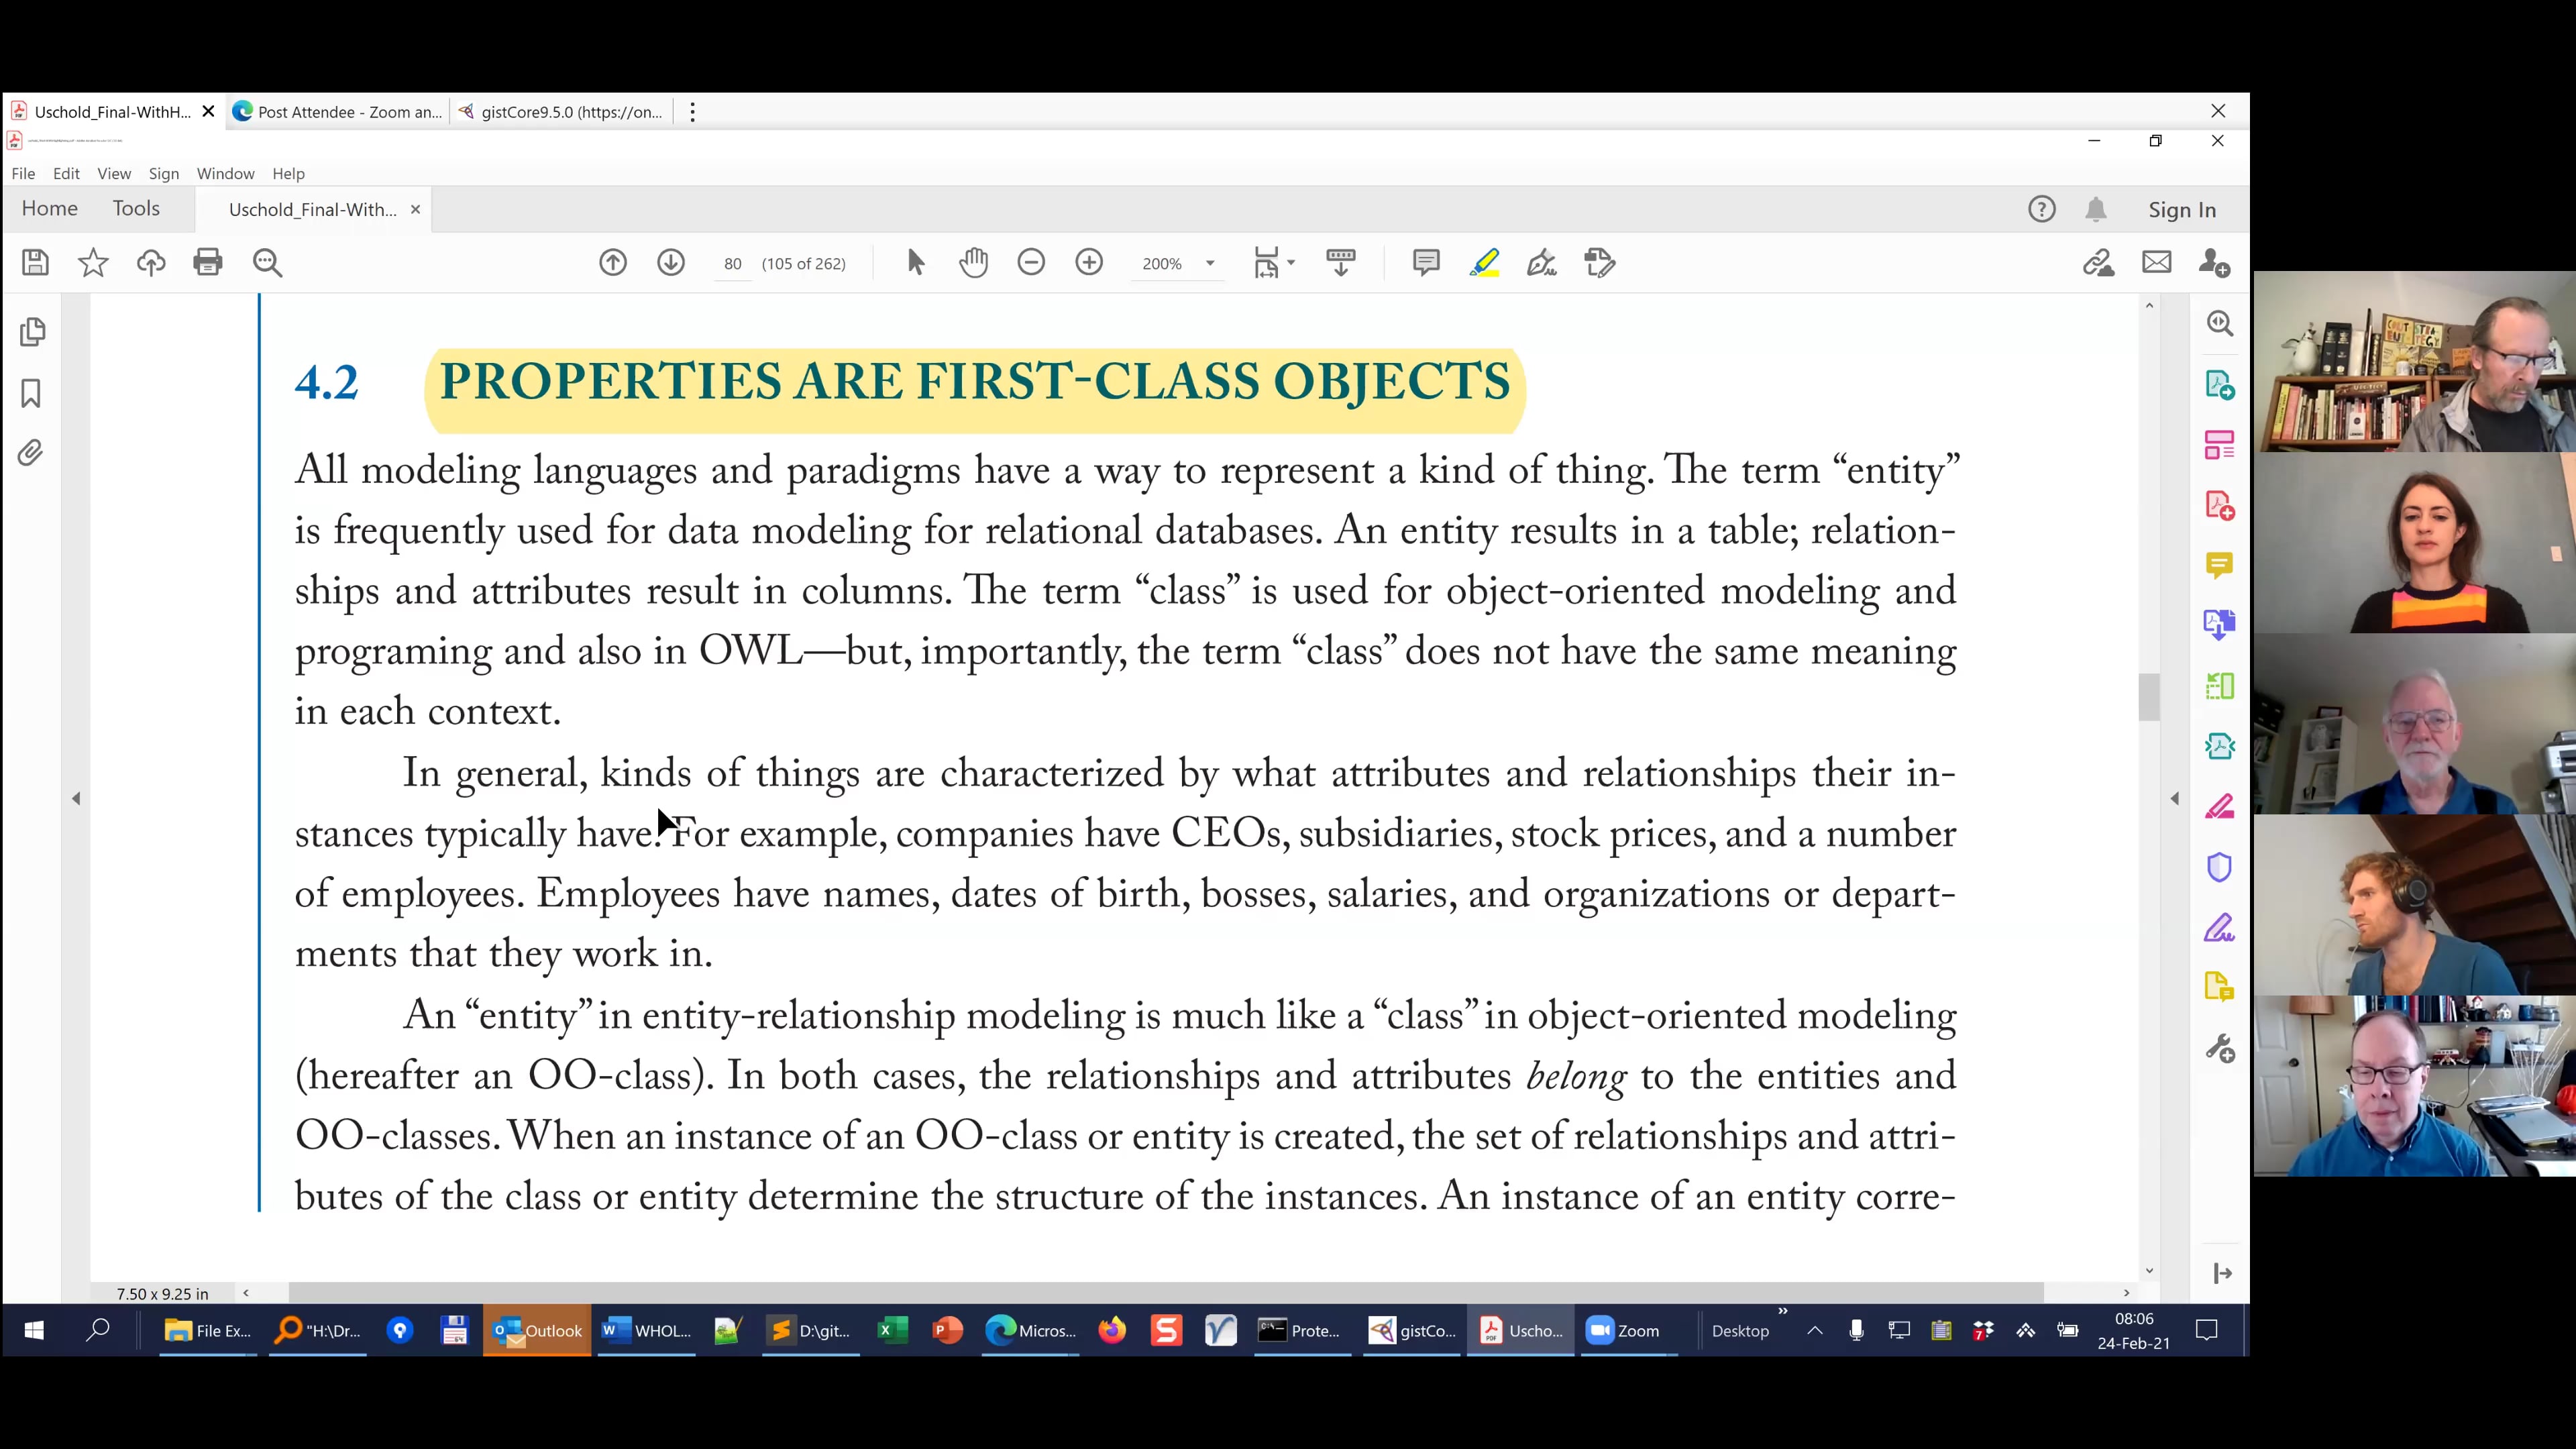This screenshot has height=1449, width=2576.
Task: Open the Comment tool from the toolbar
Action: point(1425,262)
